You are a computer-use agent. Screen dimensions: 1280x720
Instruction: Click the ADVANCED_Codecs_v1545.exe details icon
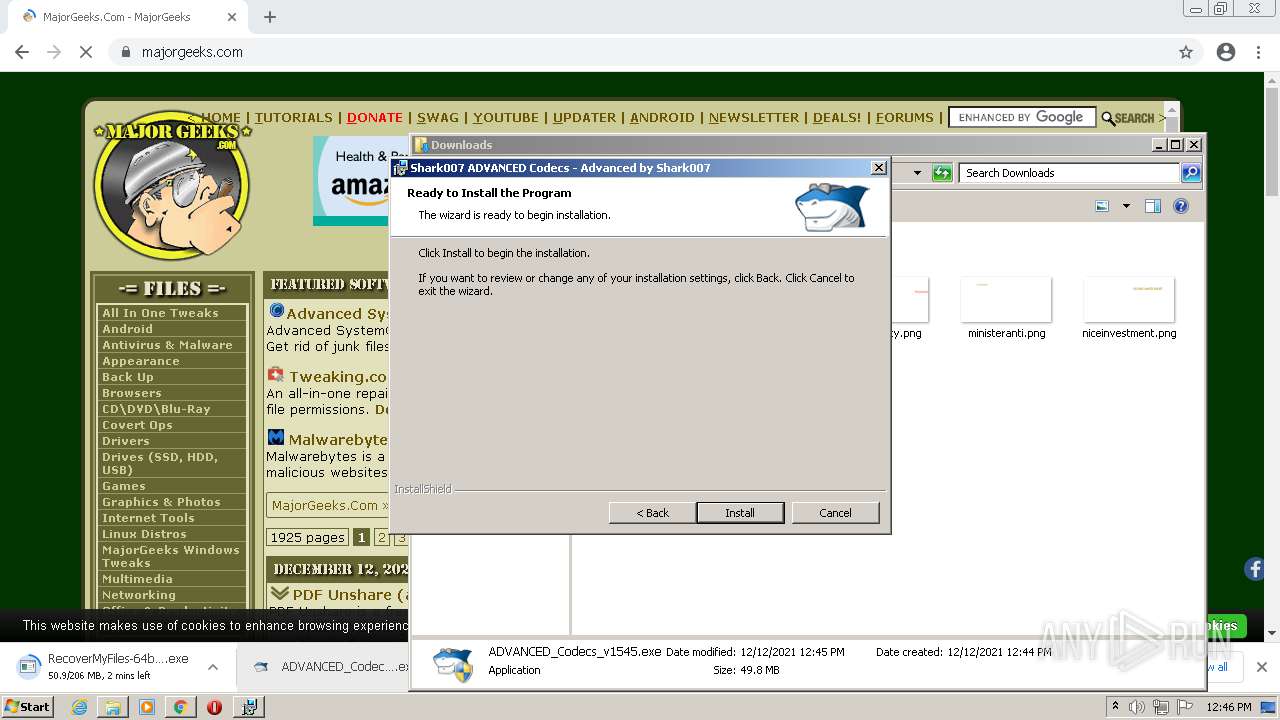[x=453, y=664]
